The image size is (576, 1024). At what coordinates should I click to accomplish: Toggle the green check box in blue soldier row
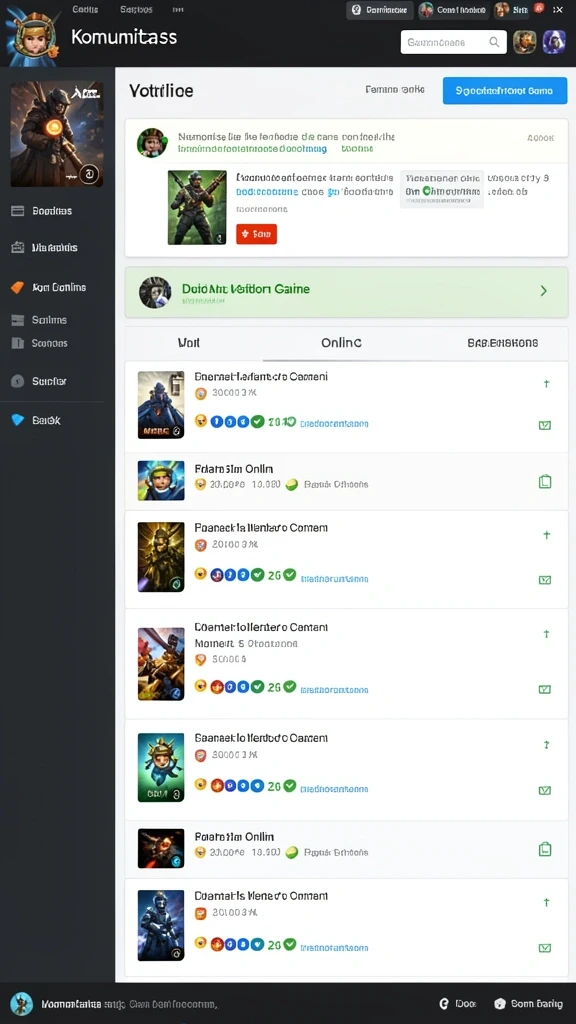click(545, 948)
